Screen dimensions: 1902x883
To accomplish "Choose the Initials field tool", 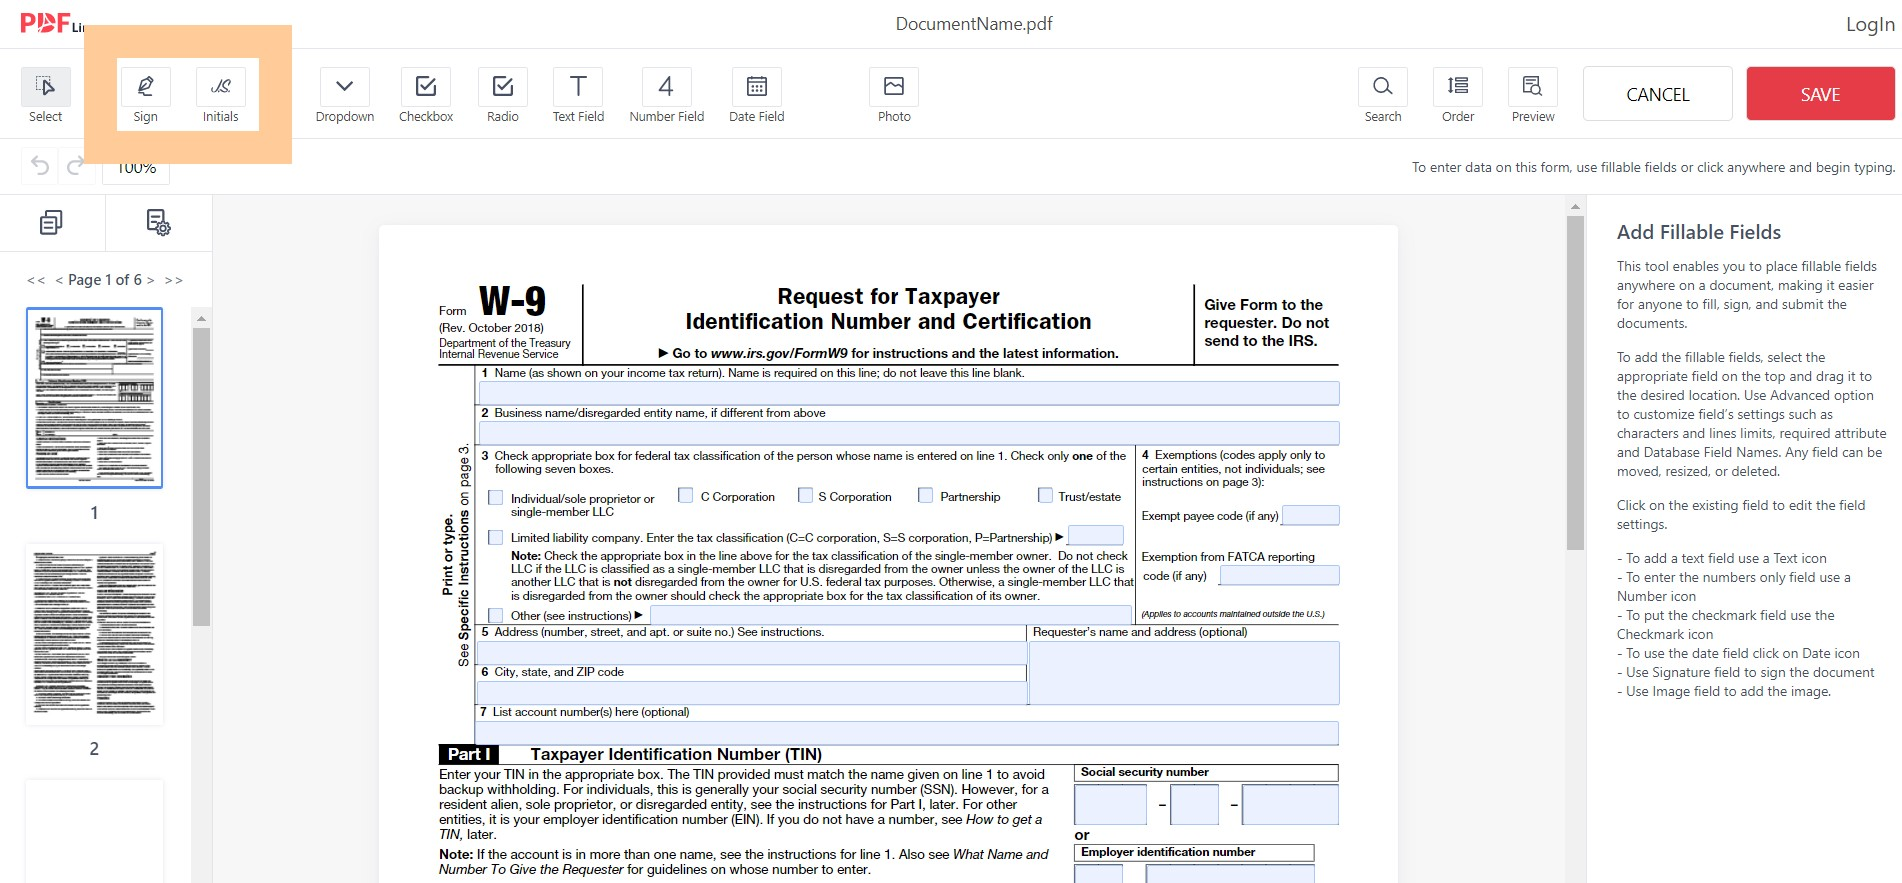I will pos(221,96).
